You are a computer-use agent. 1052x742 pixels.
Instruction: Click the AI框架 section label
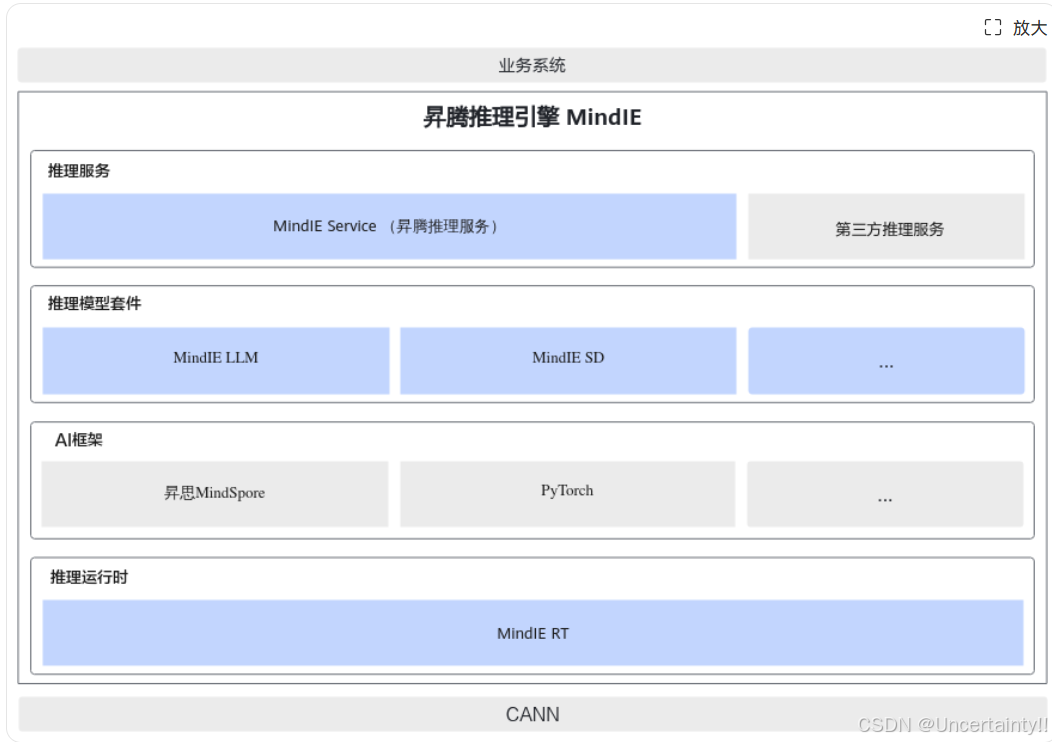coord(78,440)
